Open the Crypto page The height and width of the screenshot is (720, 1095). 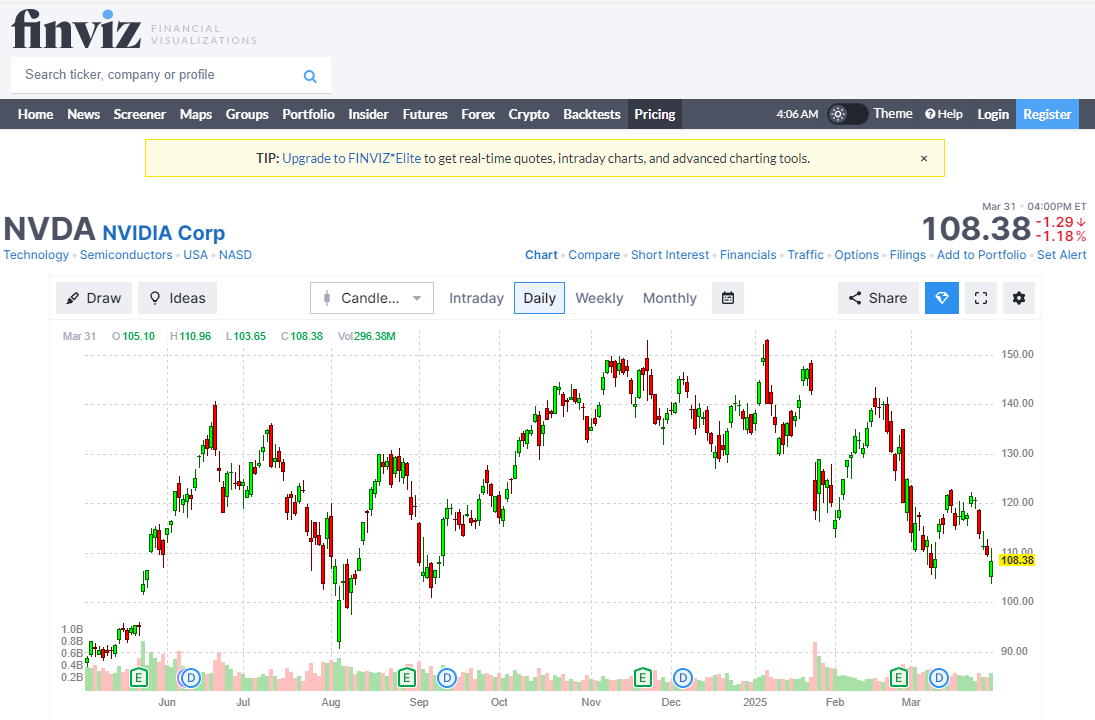[x=529, y=114]
